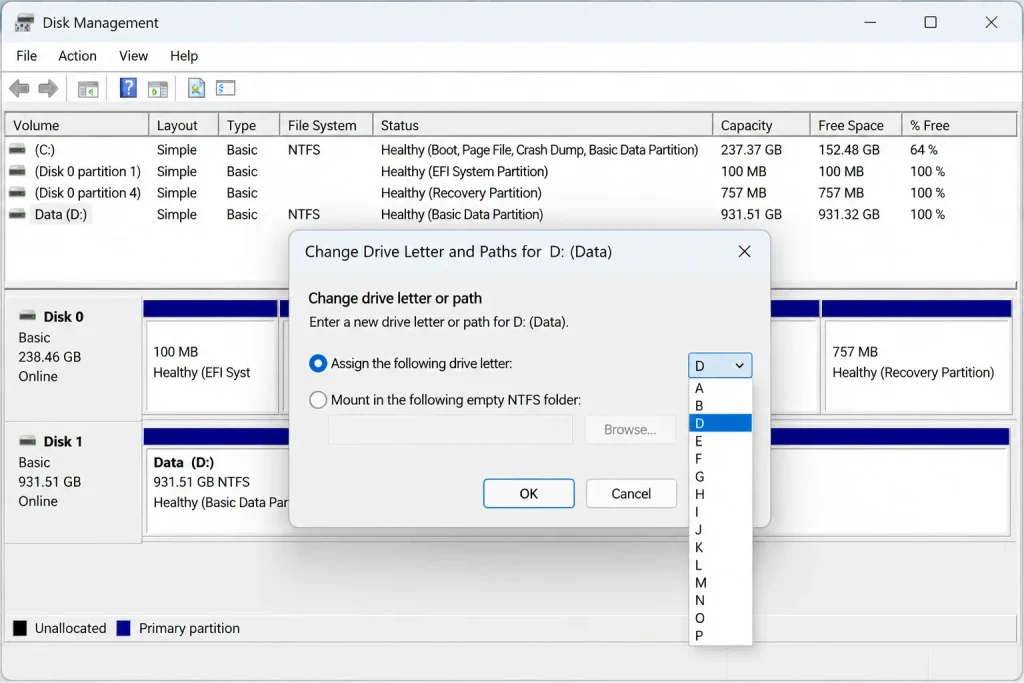Click the NTFS folder path input field
This screenshot has height=683, width=1024.
[x=451, y=430]
